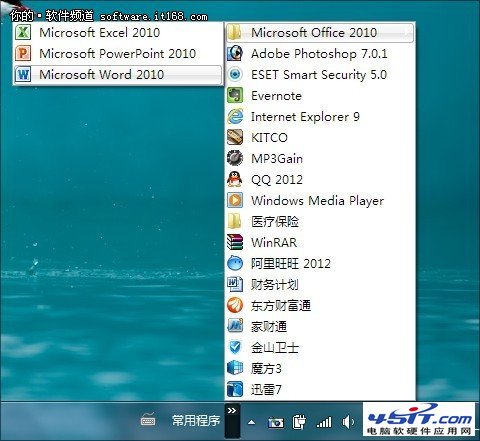Viewport: 480px width, 441px height.
Task: Click the power plug battery tray icon
Action: [x=299, y=422]
